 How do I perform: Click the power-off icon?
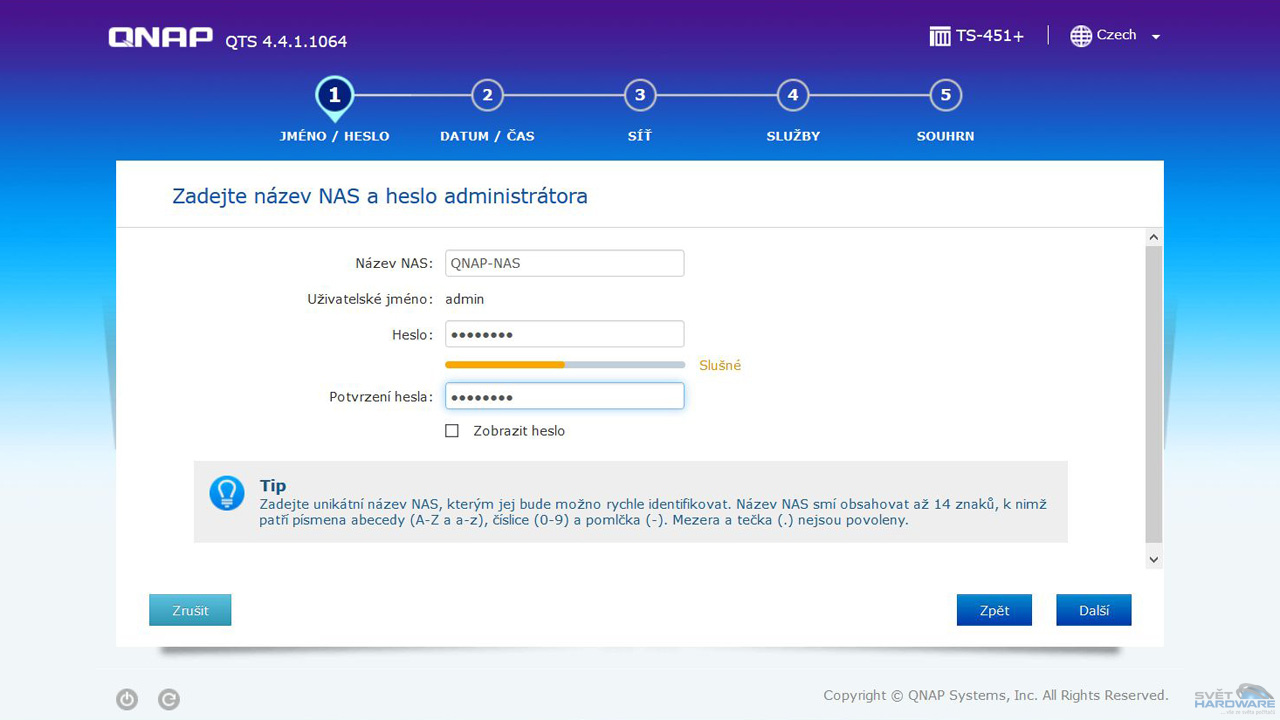click(x=127, y=699)
